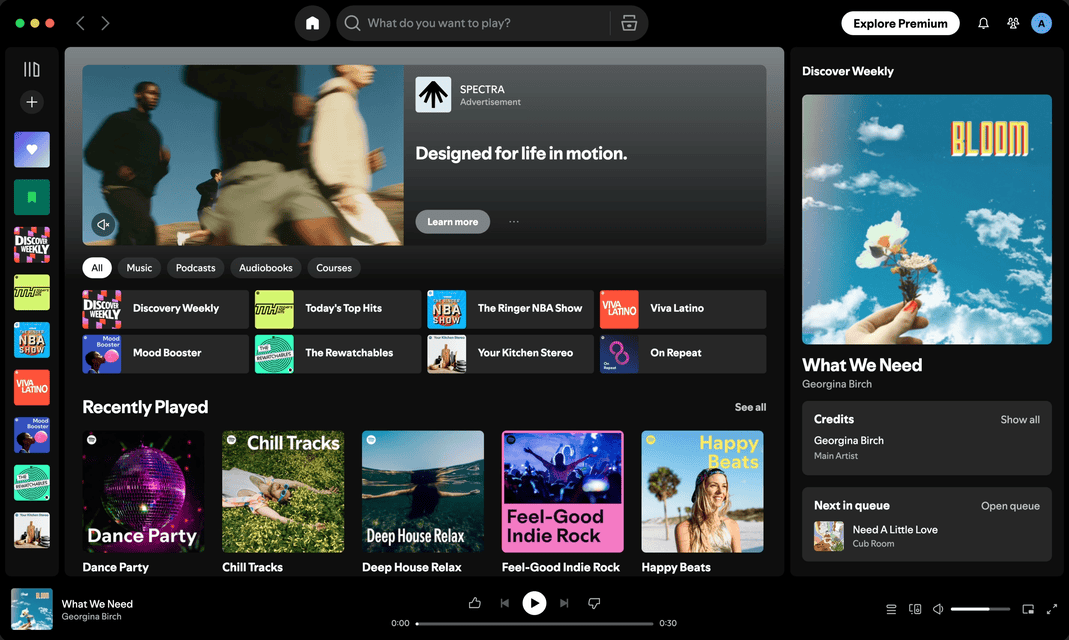Viewport: 1069px width, 640px height.
Task: Toggle the Queue icon in player bar
Action: click(x=891, y=609)
